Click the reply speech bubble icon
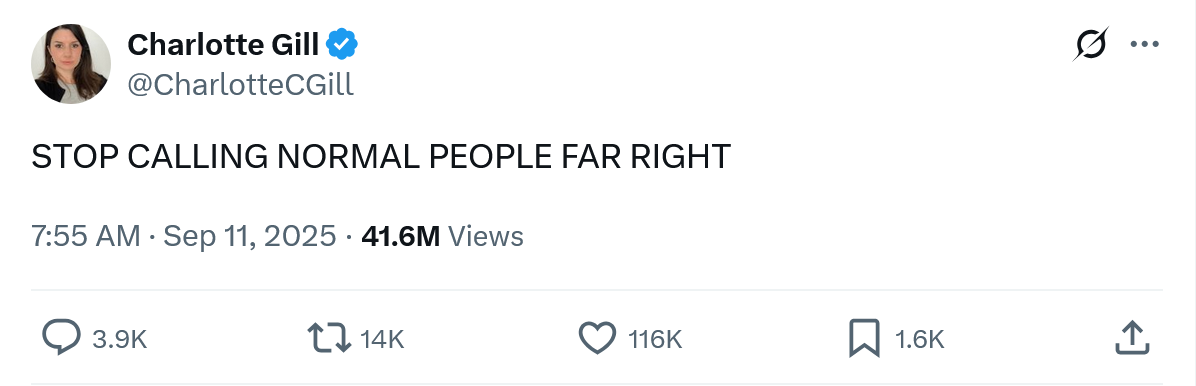This screenshot has width=1196, height=386. tap(61, 338)
